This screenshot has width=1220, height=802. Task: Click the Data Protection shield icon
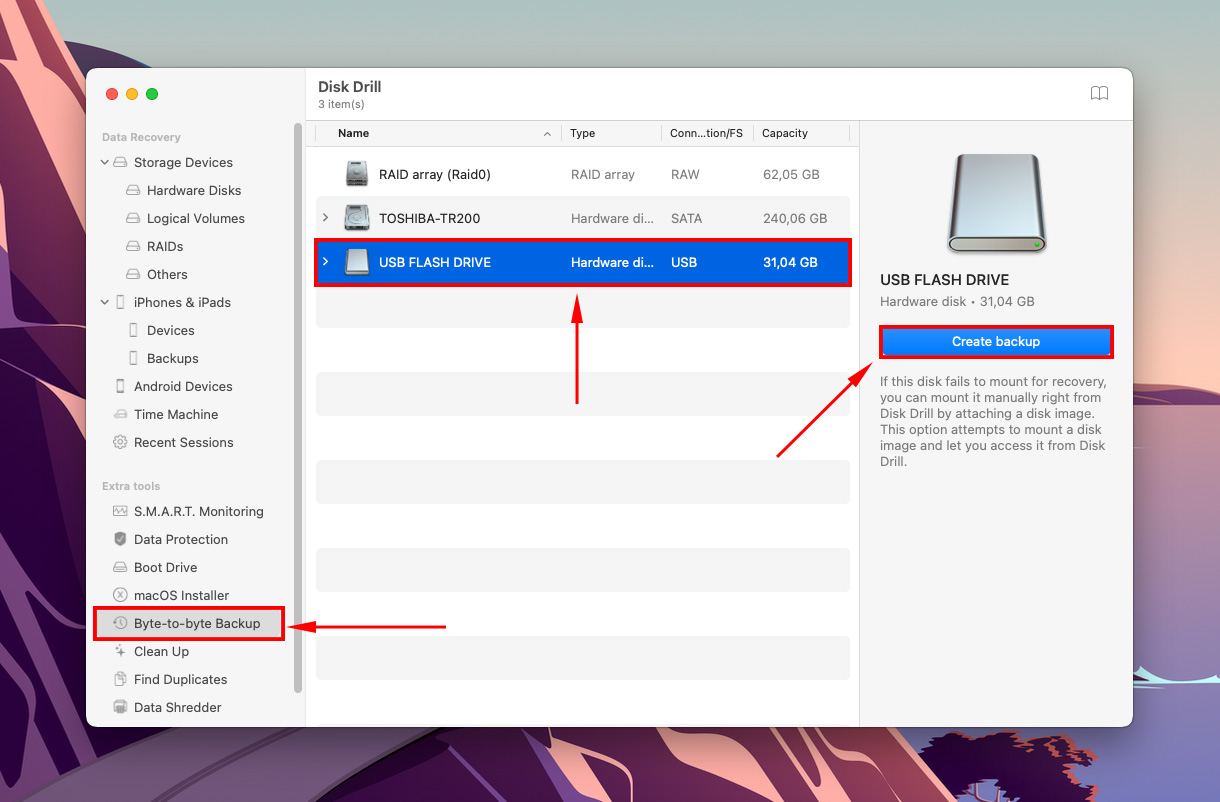click(120, 539)
